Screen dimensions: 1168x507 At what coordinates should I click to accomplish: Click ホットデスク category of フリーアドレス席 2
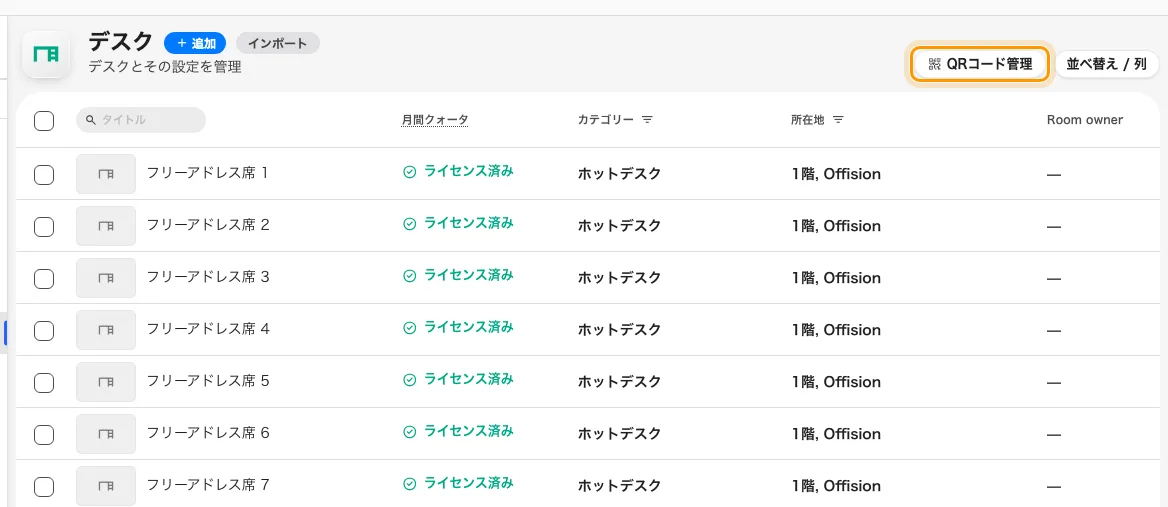[620, 226]
